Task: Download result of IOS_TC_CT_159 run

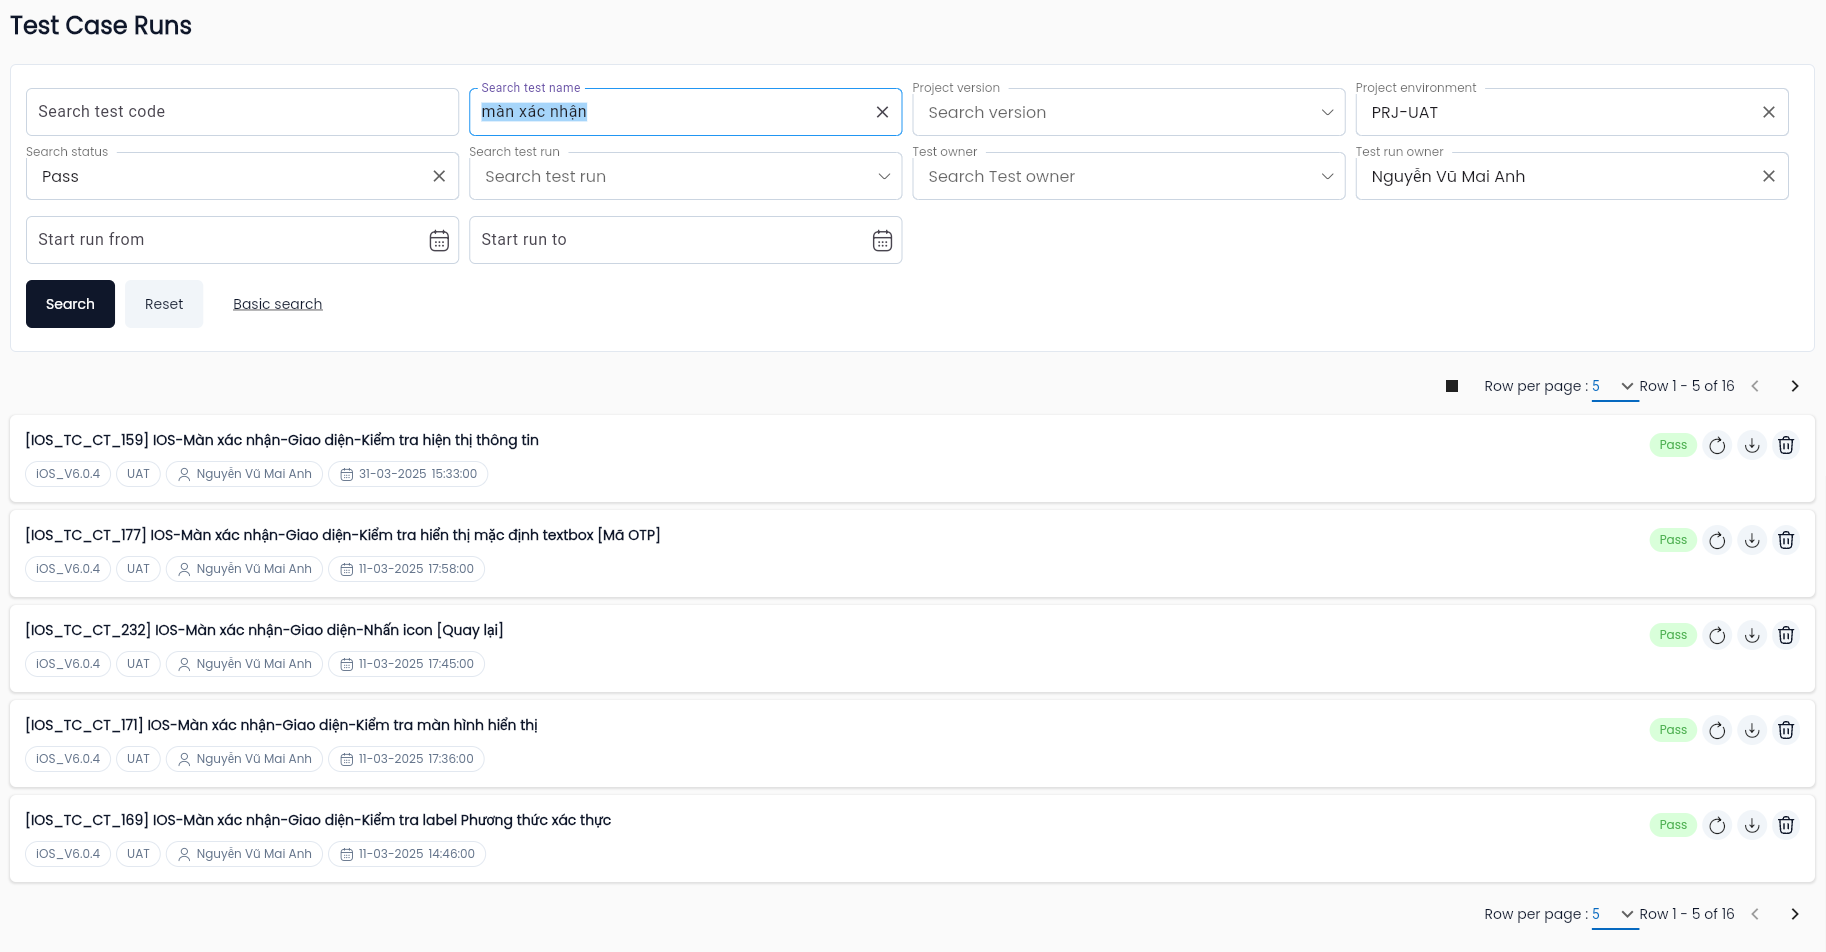Action: click(x=1752, y=446)
